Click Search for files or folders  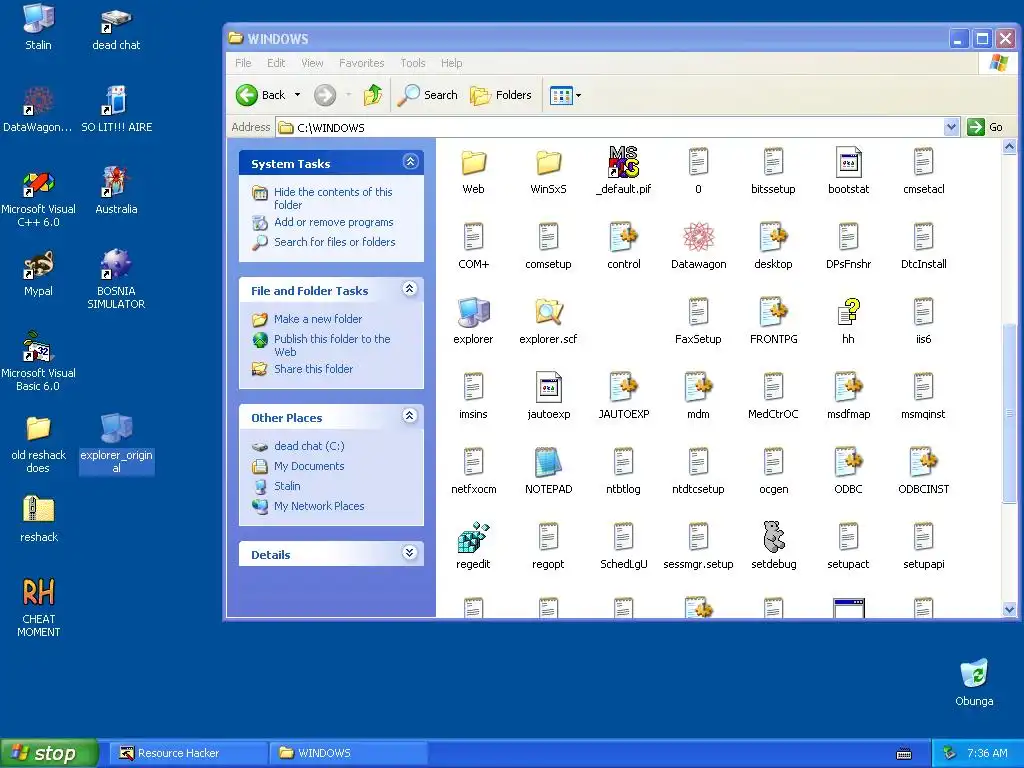pyautogui.click(x=334, y=242)
